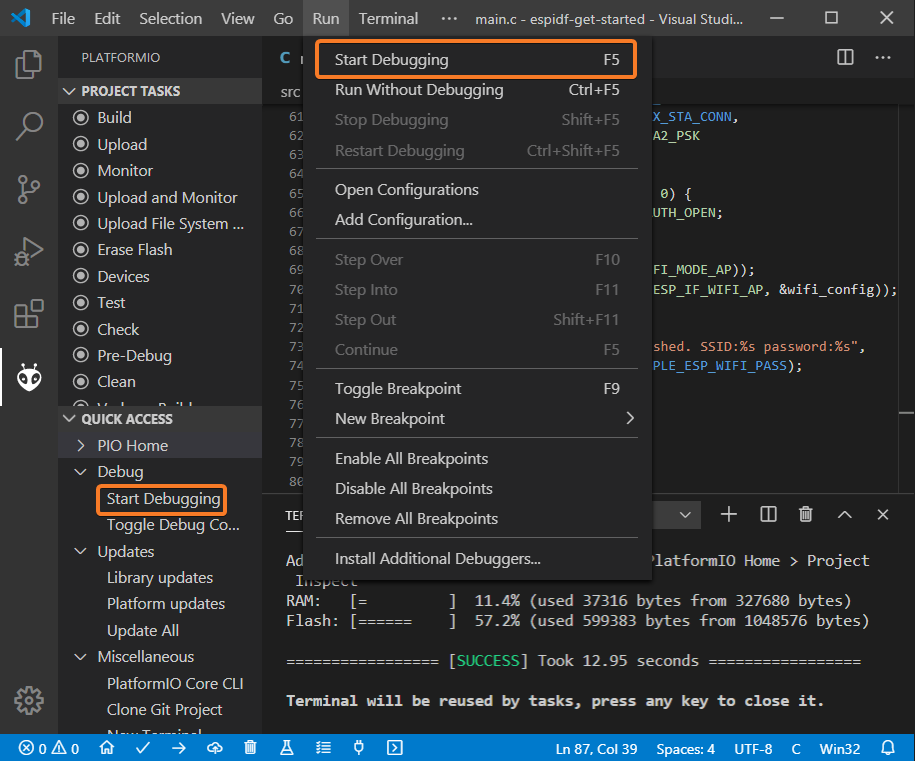Choose Add Configuration... menu entry
The width and height of the screenshot is (915, 761).
click(476, 219)
